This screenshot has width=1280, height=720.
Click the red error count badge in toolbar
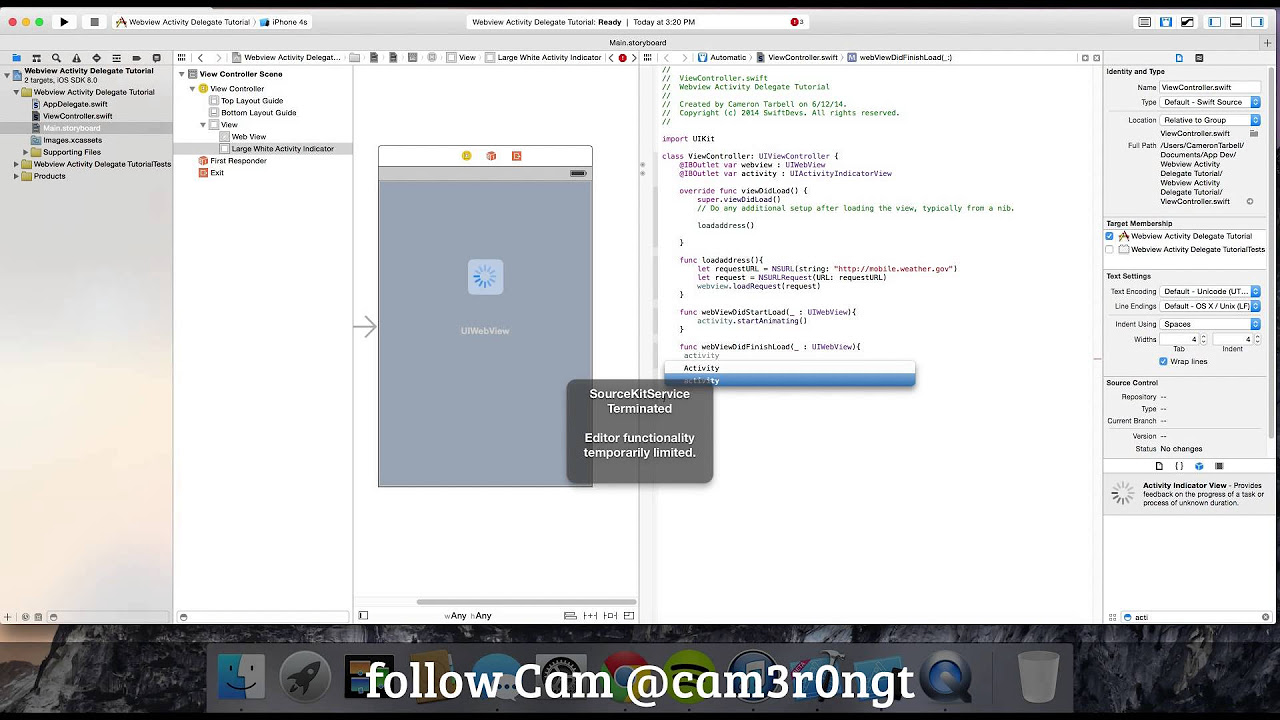pos(795,22)
